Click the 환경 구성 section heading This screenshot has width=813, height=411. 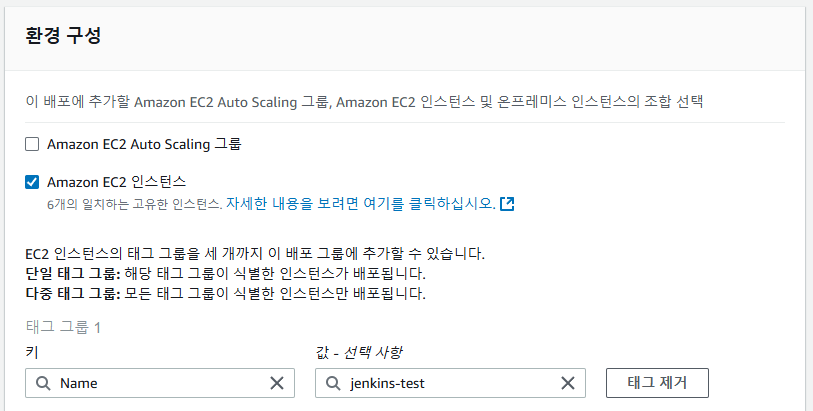point(63,36)
